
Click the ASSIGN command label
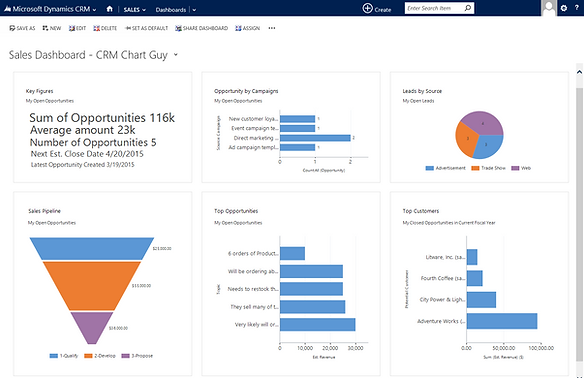coord(251,28)
